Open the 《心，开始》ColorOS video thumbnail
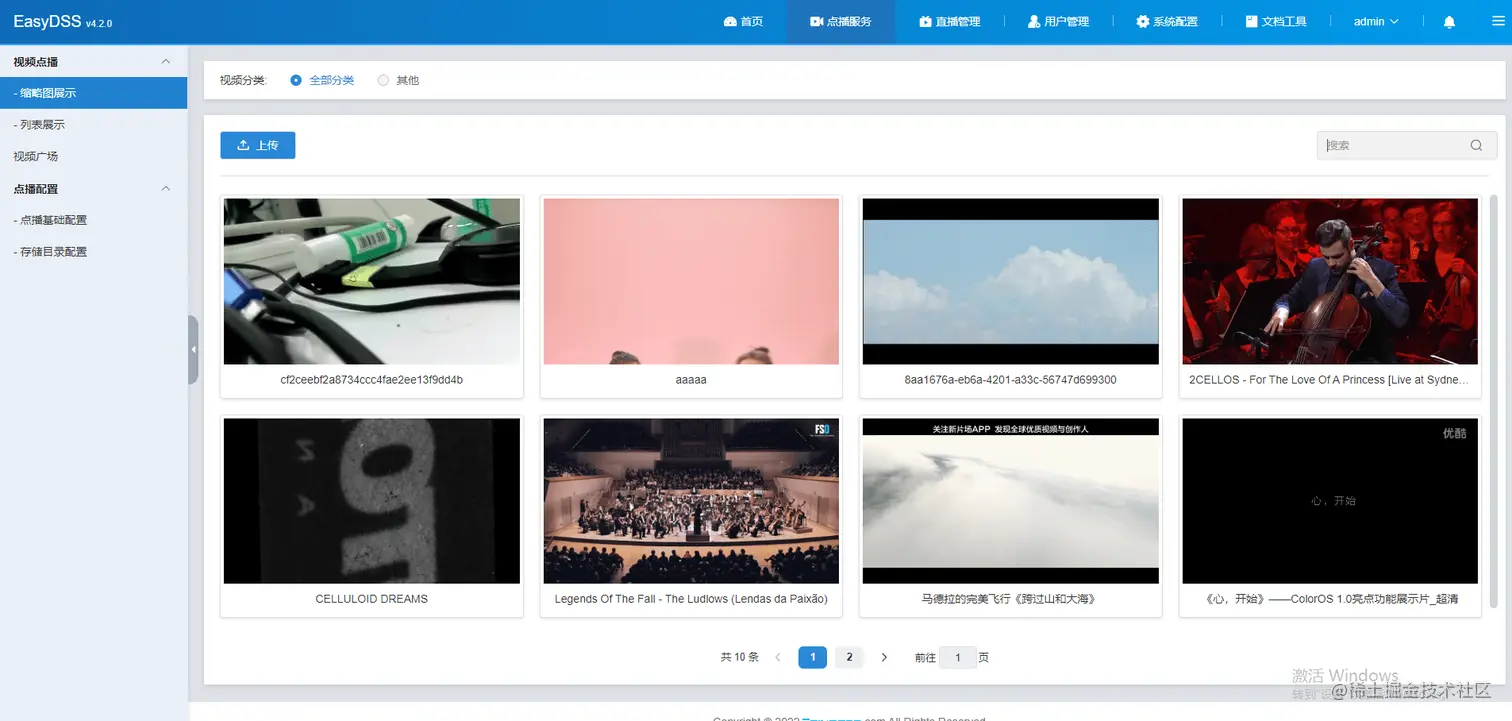 pos(1330,501)
